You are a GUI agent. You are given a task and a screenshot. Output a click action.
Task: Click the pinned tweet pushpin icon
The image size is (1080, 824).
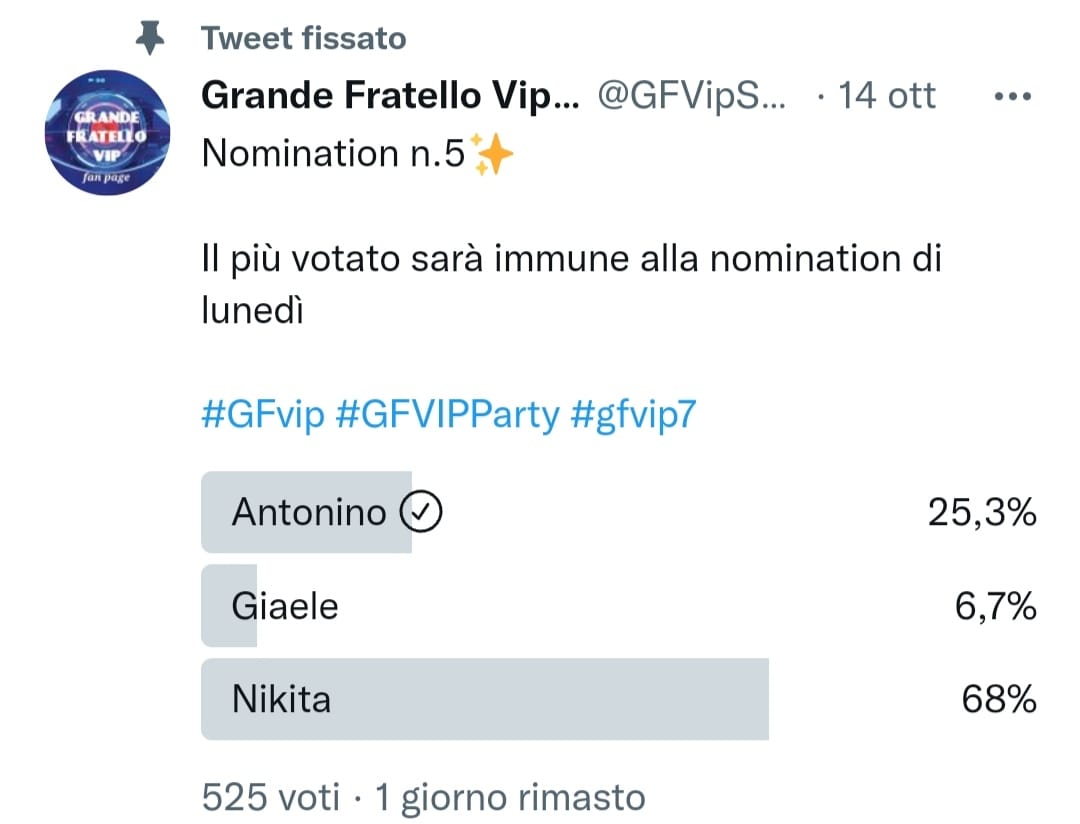click(x=149, y=37)
